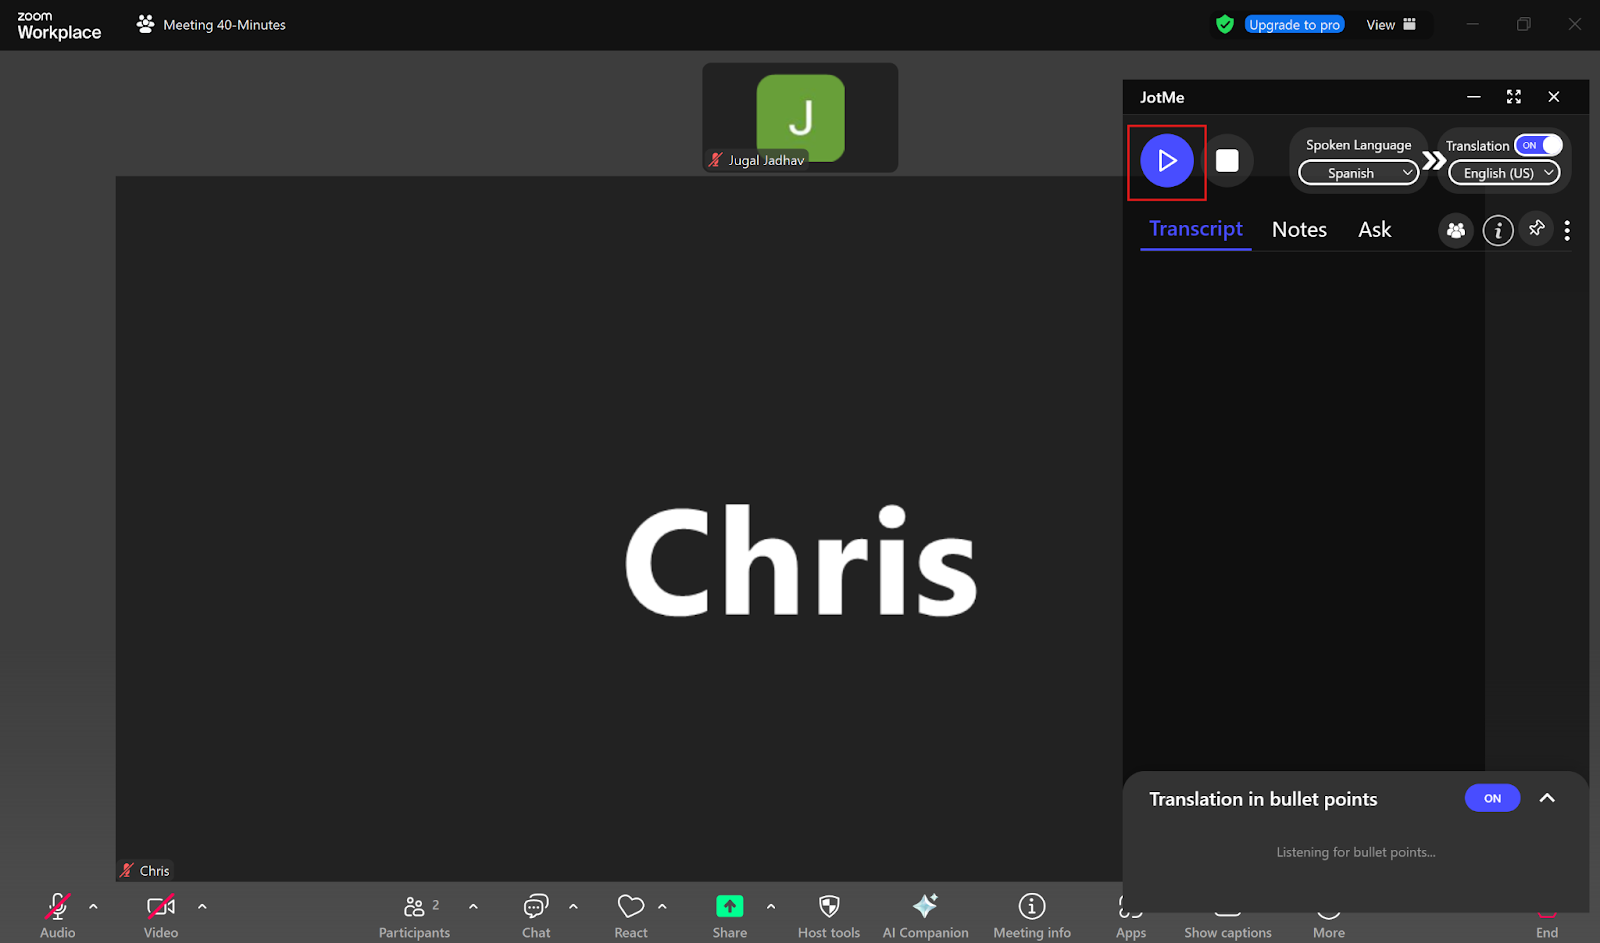Click Meeting 40-Minutes title
Screen dimensions: 1600x943
tap(224, 25)
